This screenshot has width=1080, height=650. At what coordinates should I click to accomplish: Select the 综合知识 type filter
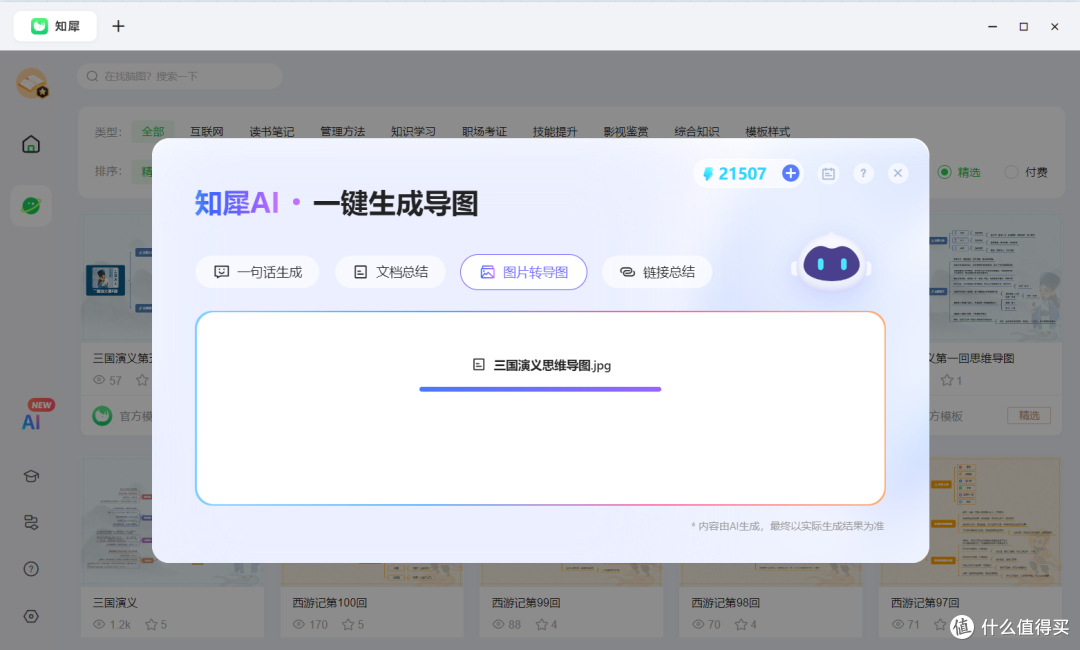tap(697, 132)
